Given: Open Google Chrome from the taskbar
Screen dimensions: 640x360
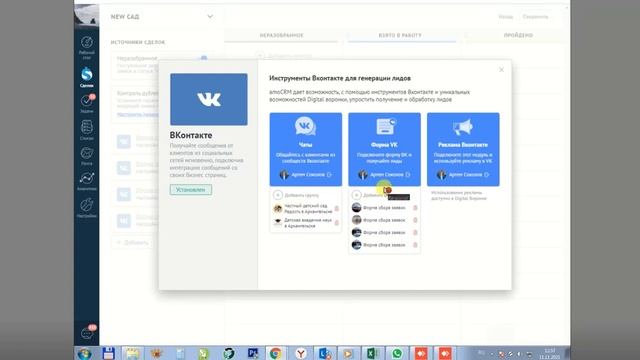Looking at the screenshot, I should [x=276, y=353].
